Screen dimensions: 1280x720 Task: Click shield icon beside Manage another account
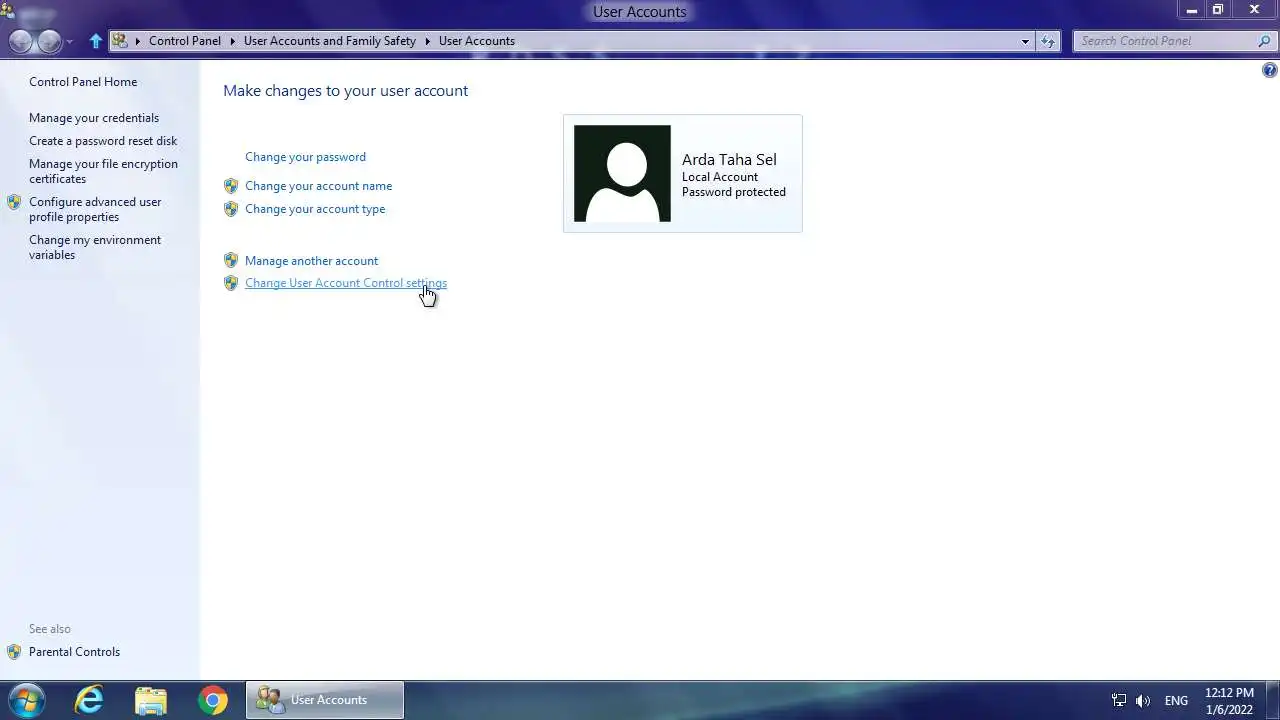(x=231, y=261)
